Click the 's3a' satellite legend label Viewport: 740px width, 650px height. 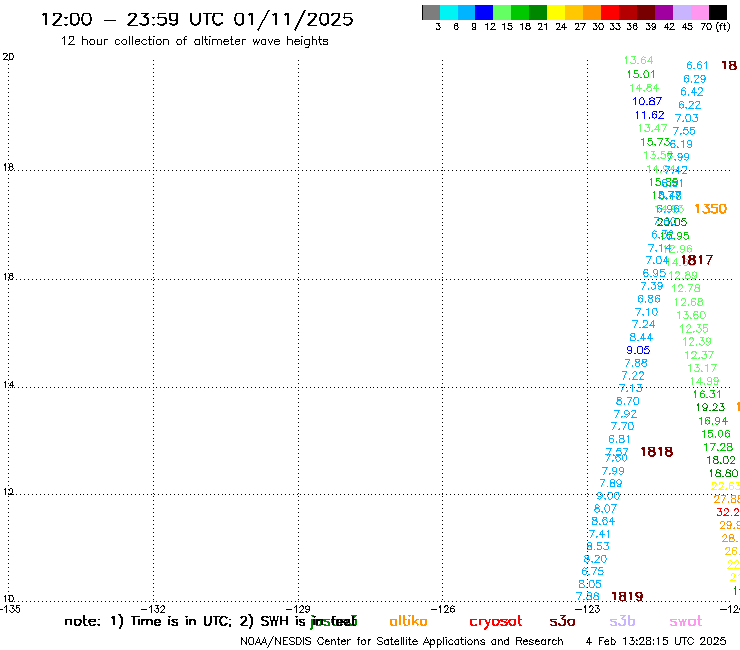click(562, 622)
